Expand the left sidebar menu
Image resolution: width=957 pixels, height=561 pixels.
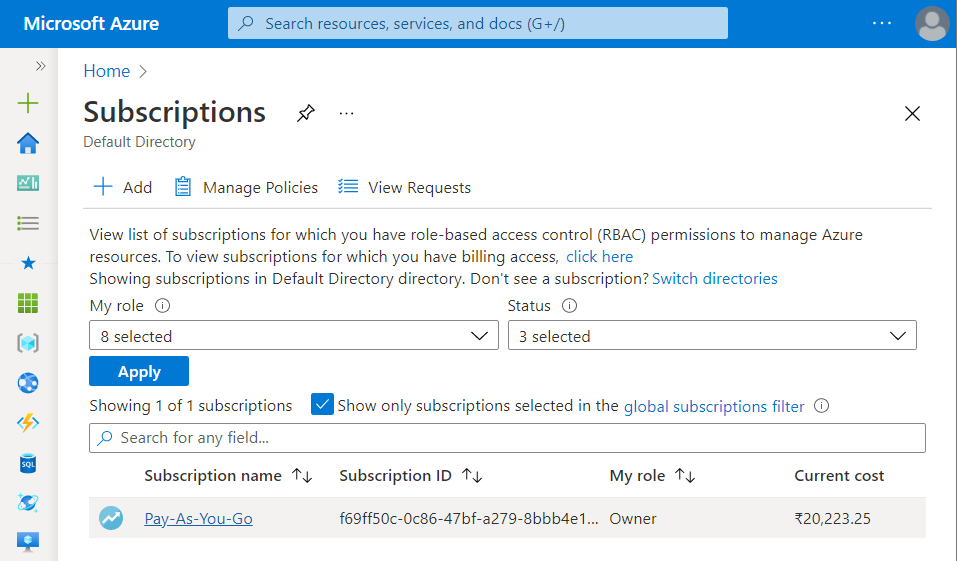coord(41,66)
